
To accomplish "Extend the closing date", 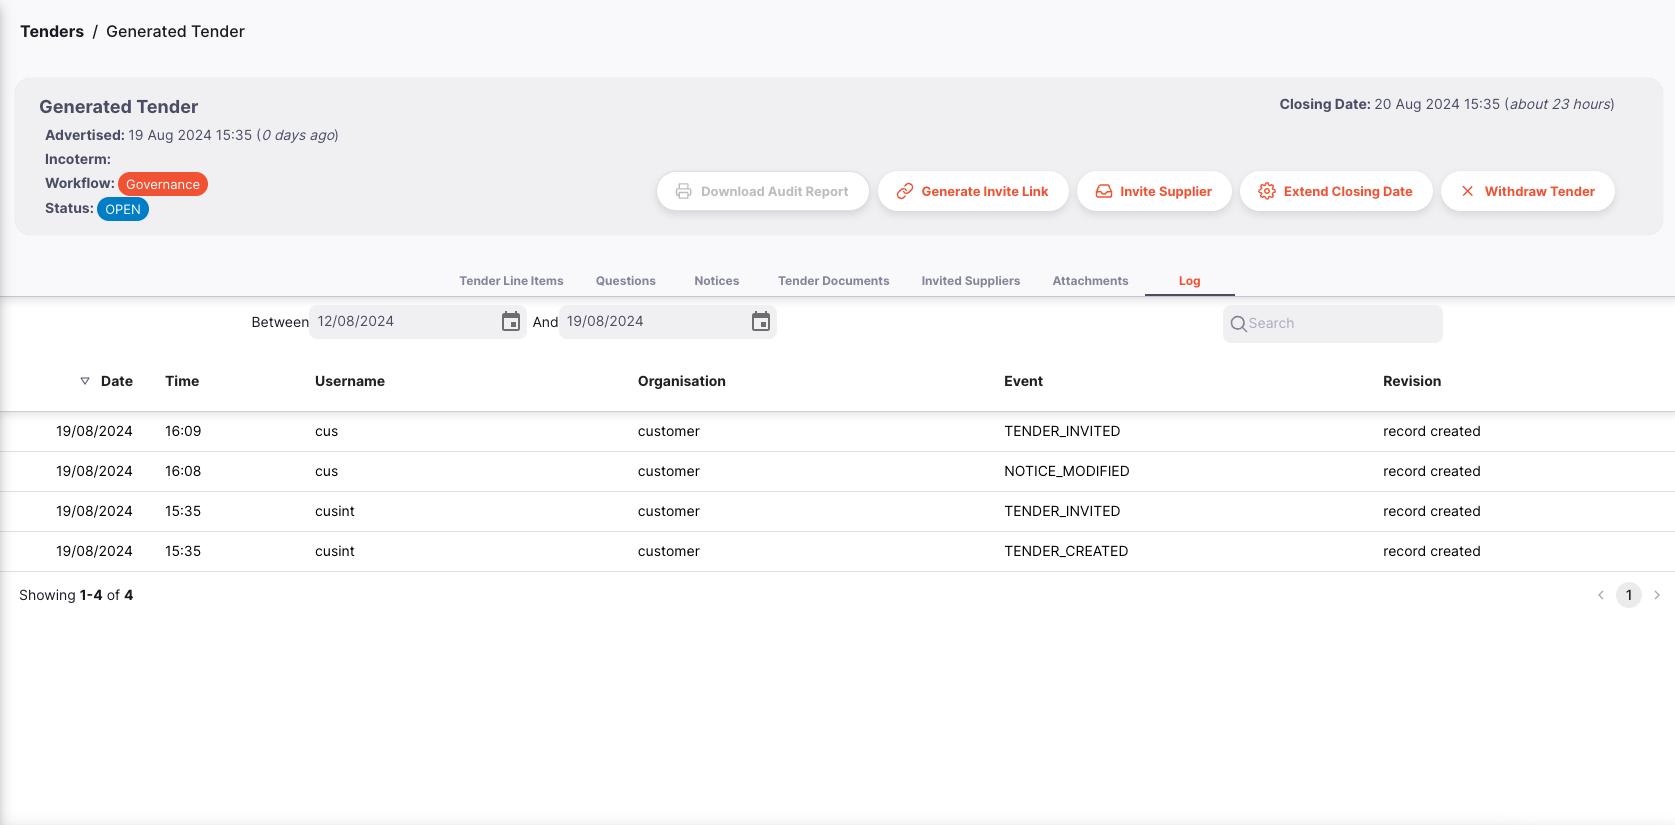I will point(1336,191).
